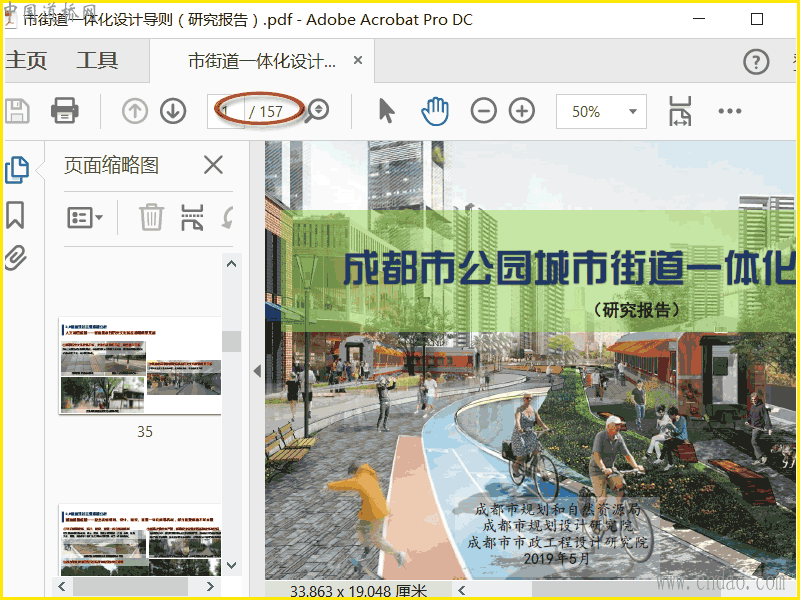Close the 页面缩略图 panel

(213, 165)
